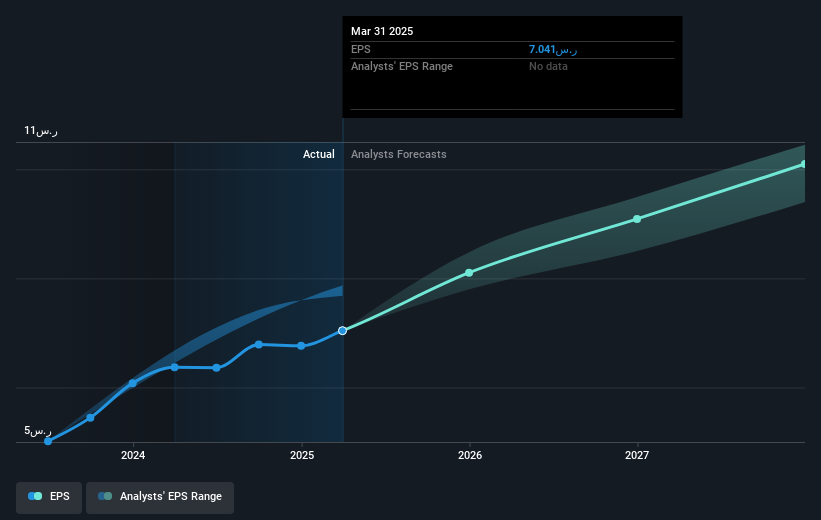Click the 2027 x-axis label
This screenshot has height=520, width=821.
(637, 455)
